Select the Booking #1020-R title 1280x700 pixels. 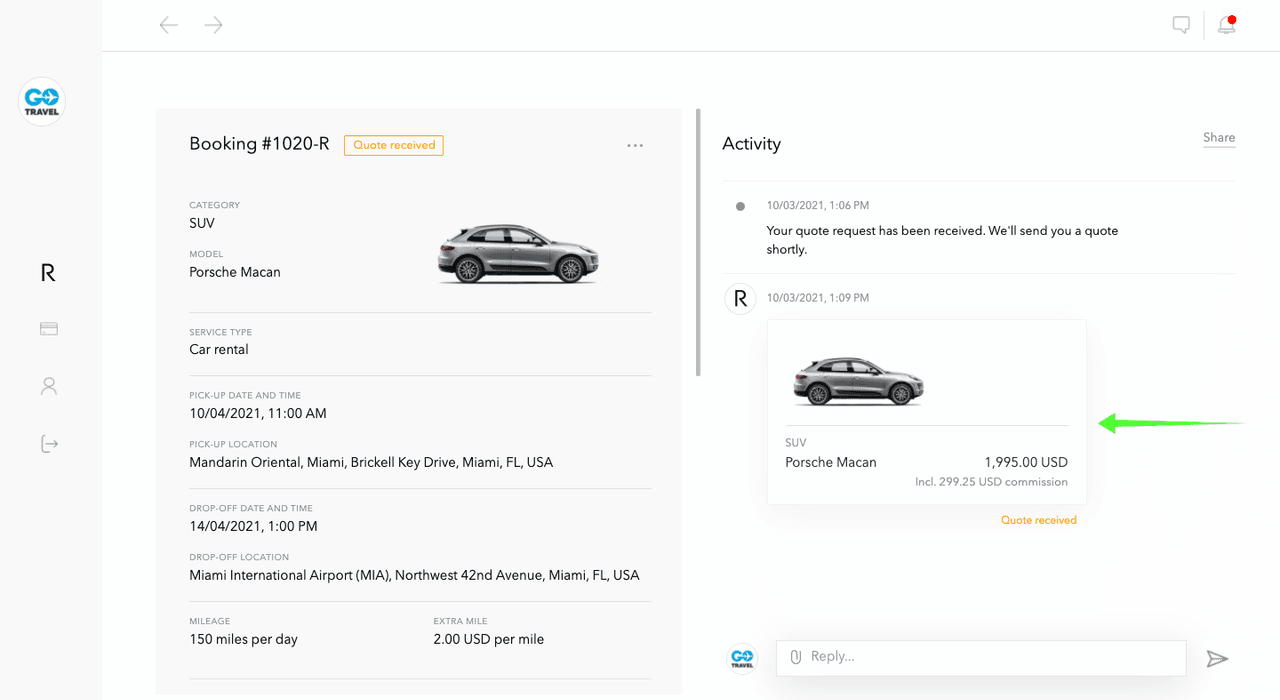pyautogui.click(x=259, y=144)
